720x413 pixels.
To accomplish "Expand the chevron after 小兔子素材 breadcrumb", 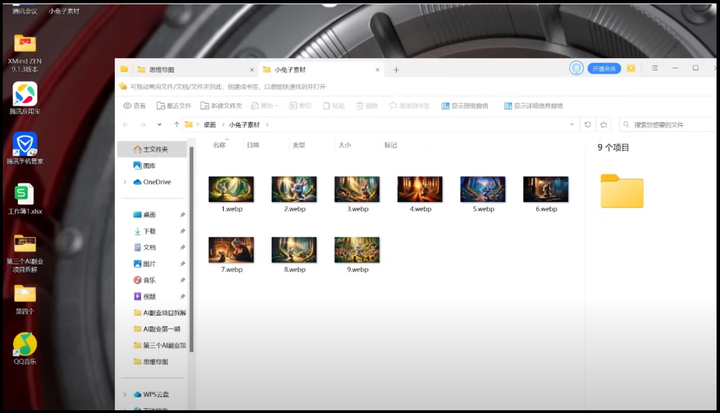I will click(x=267, y=124).
